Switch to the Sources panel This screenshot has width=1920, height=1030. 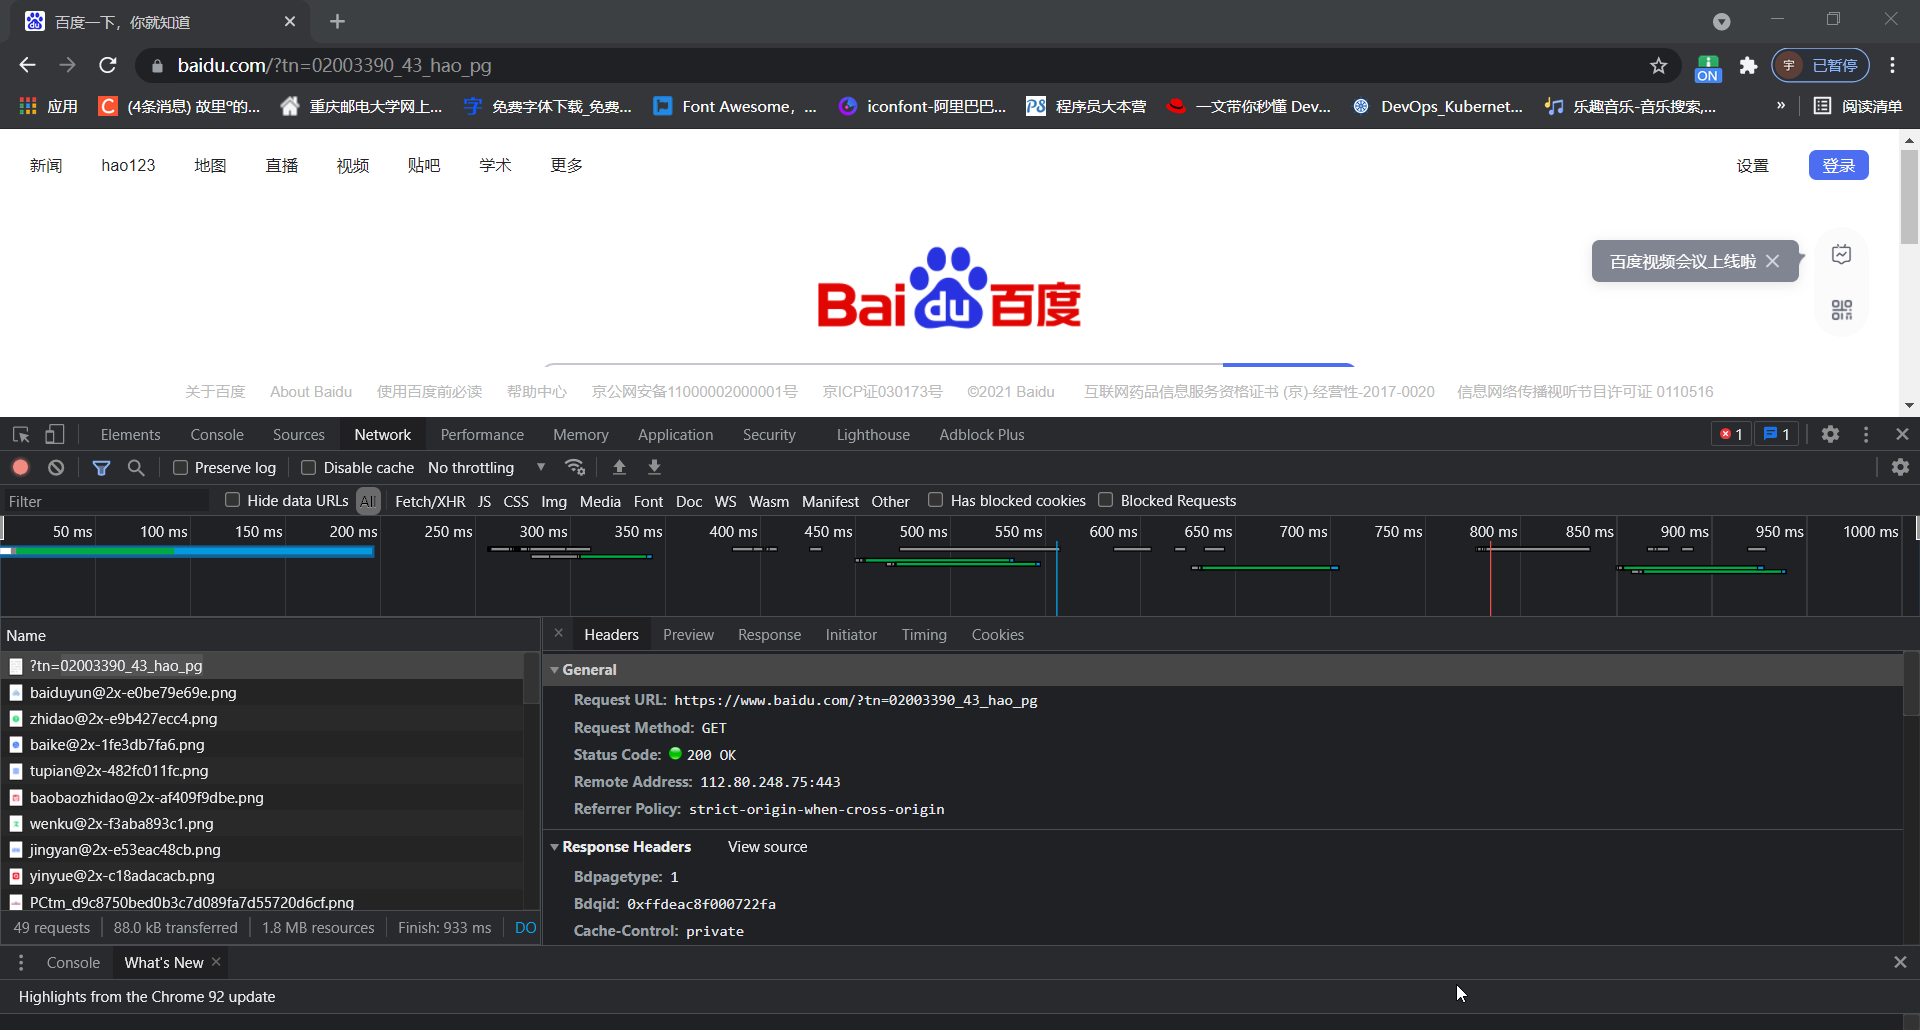298,434
